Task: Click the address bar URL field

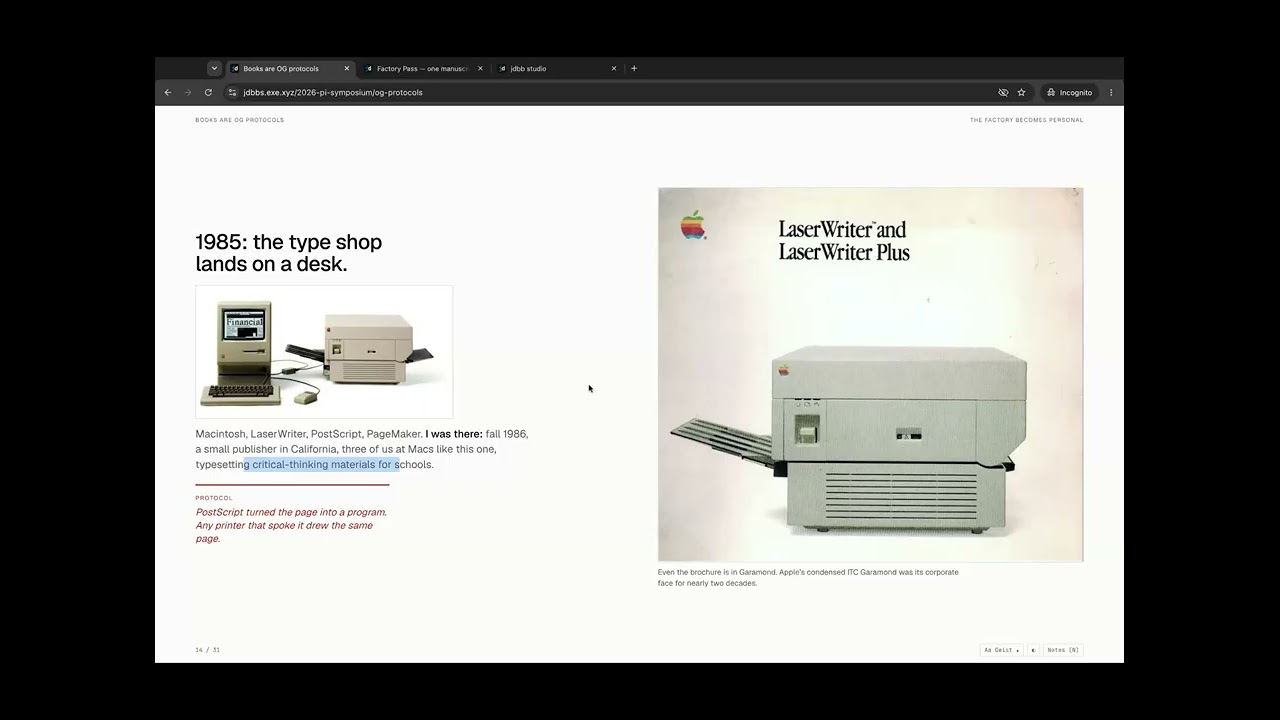Action: (x=610, y=92)
